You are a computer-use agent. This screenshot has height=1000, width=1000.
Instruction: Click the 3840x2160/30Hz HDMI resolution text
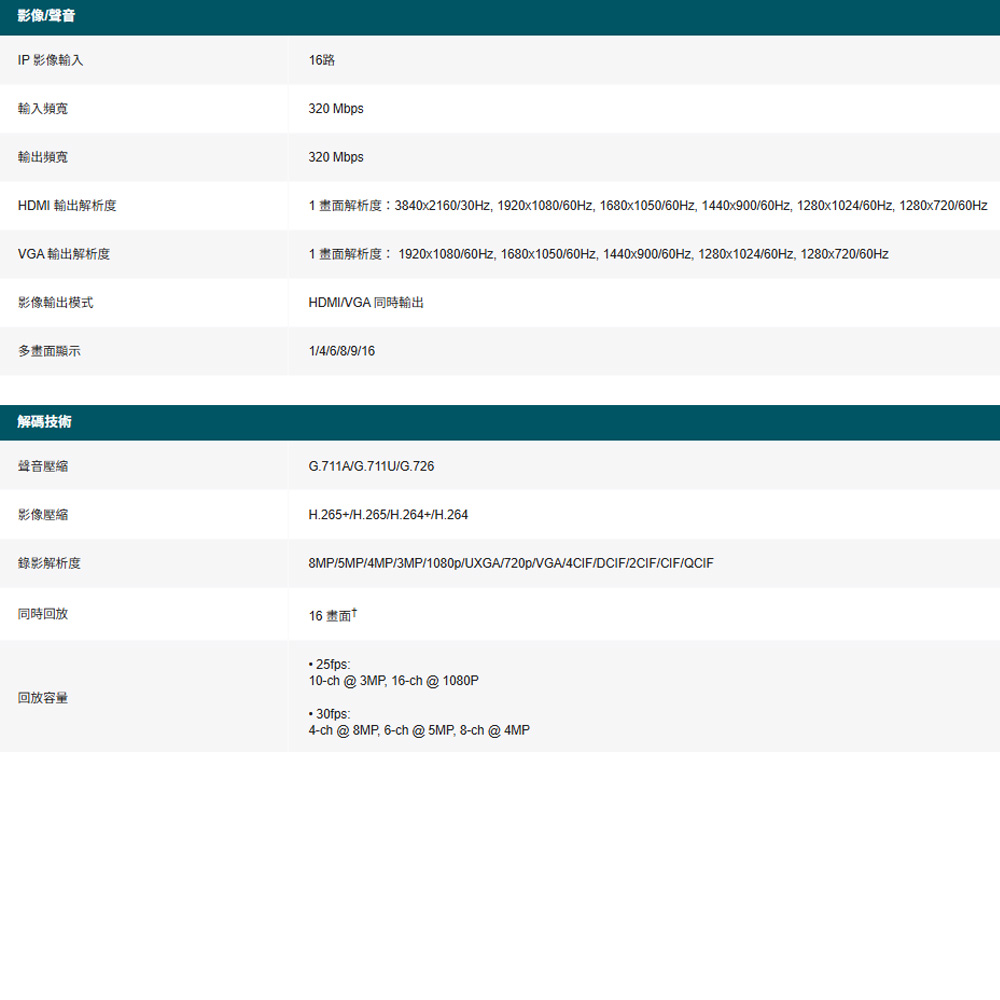click(443, 206)
